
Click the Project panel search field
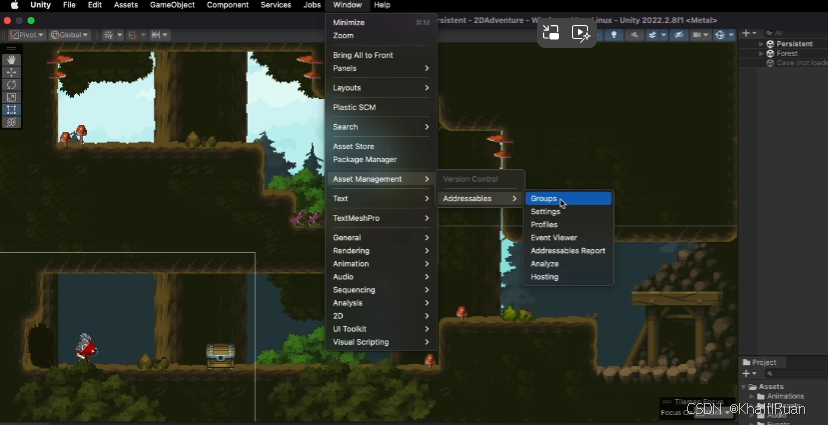(x=796, y=373)
